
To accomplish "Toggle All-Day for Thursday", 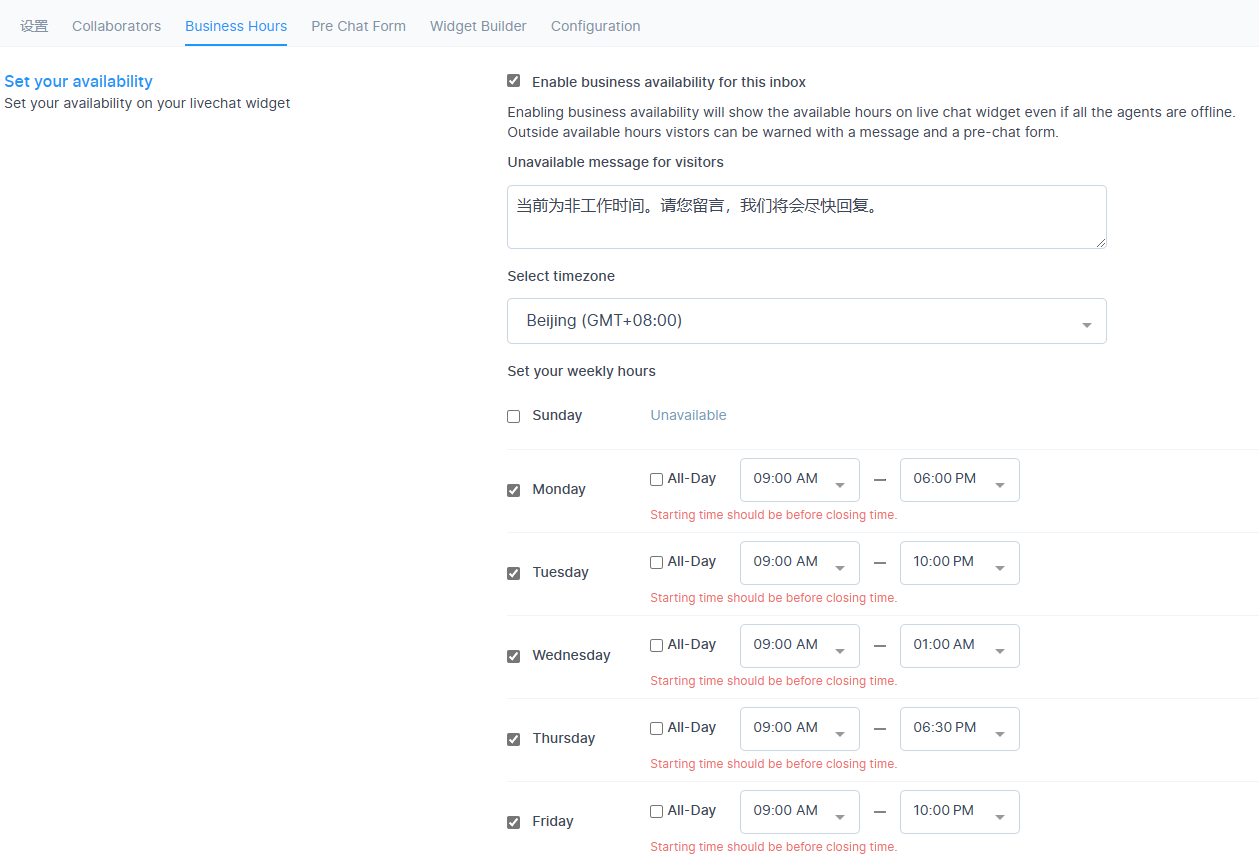I will point(656,728).
